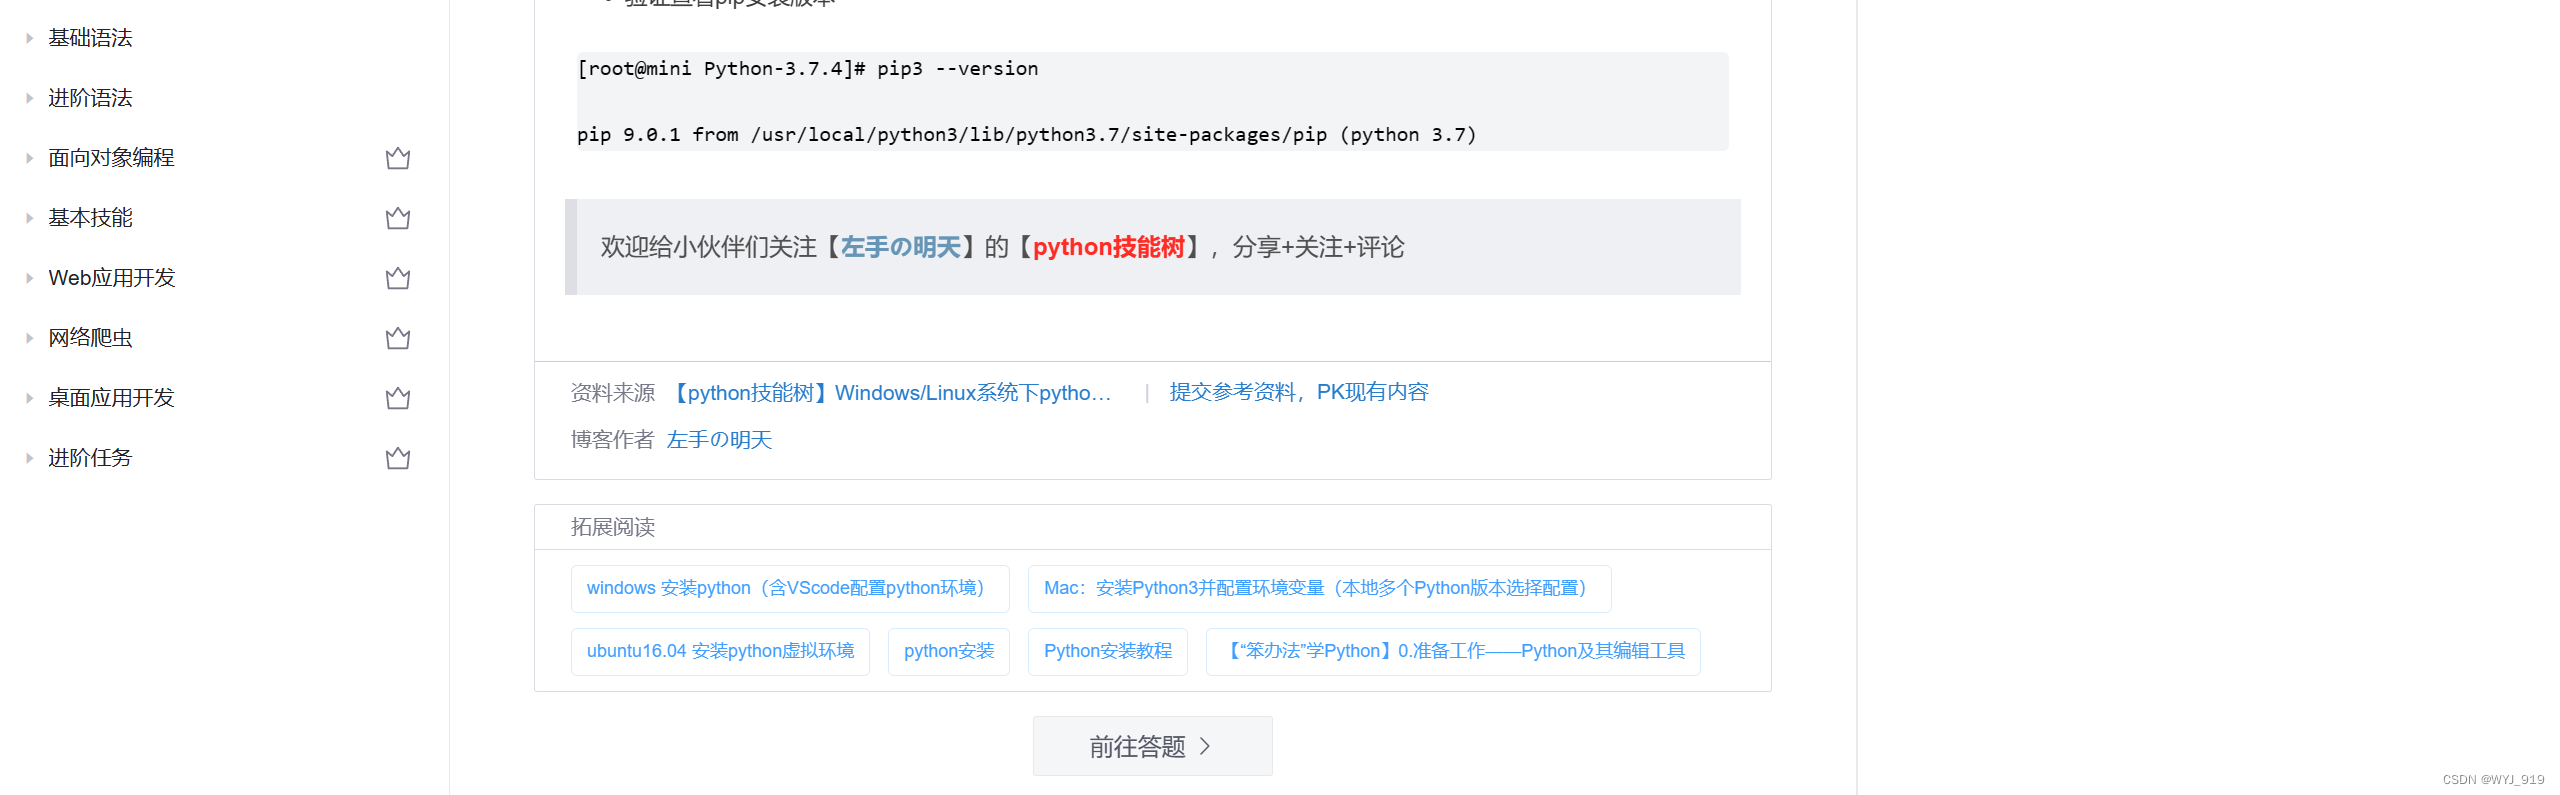Expand the 基本技能 tree arrow

[29, 218]
